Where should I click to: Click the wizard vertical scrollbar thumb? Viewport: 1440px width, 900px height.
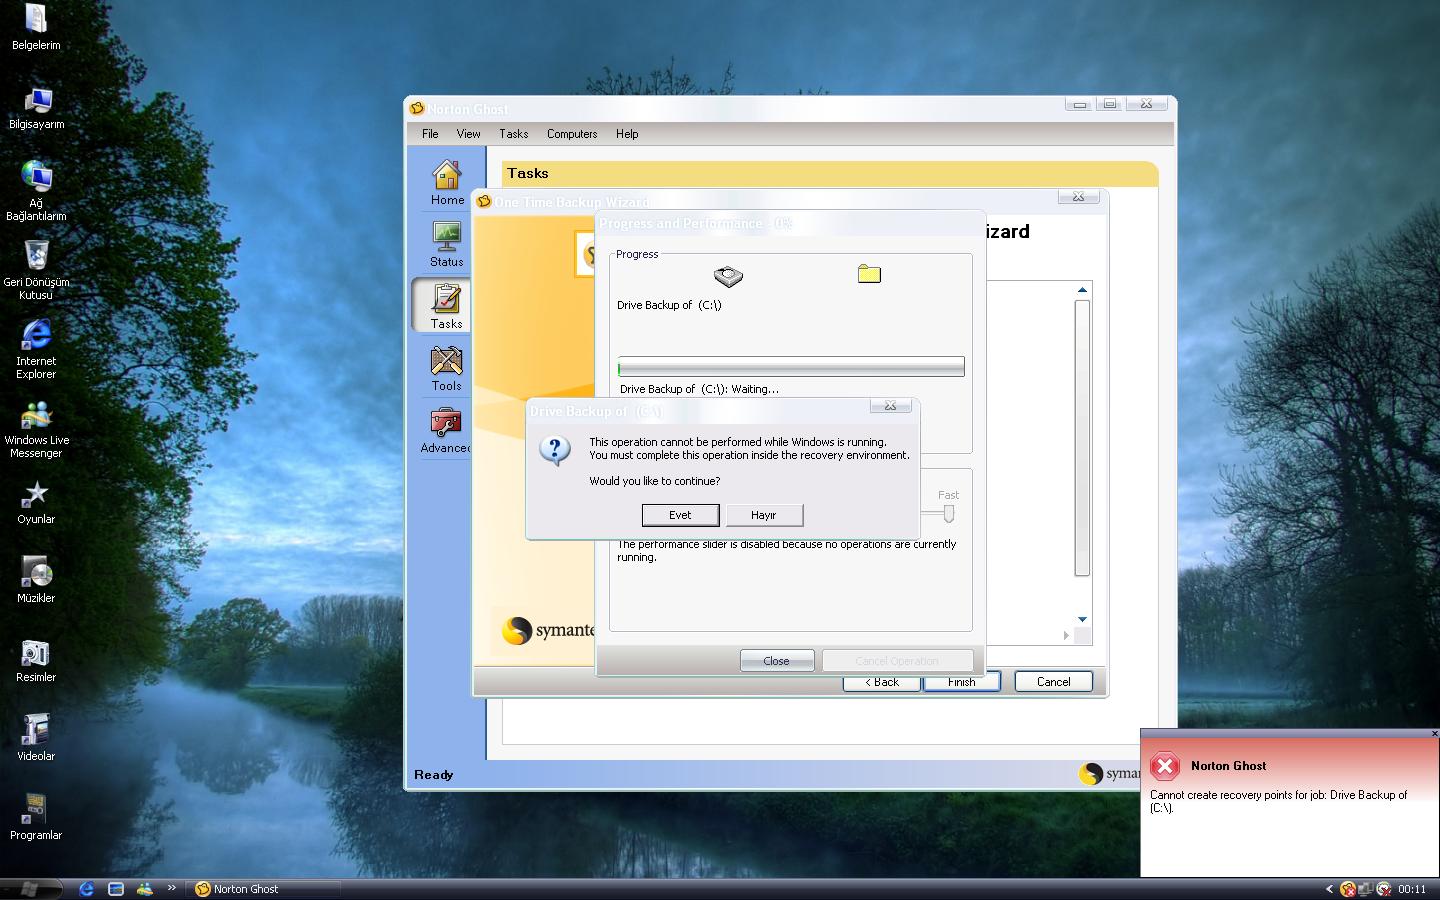[x=1082, y=438]
